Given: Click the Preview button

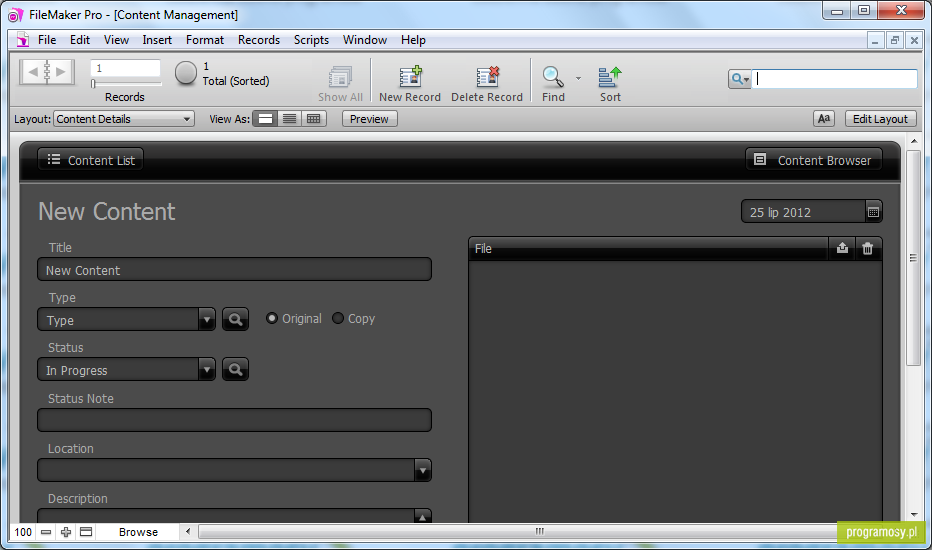Looking at the screenshot, I should [x=369, y=119].
